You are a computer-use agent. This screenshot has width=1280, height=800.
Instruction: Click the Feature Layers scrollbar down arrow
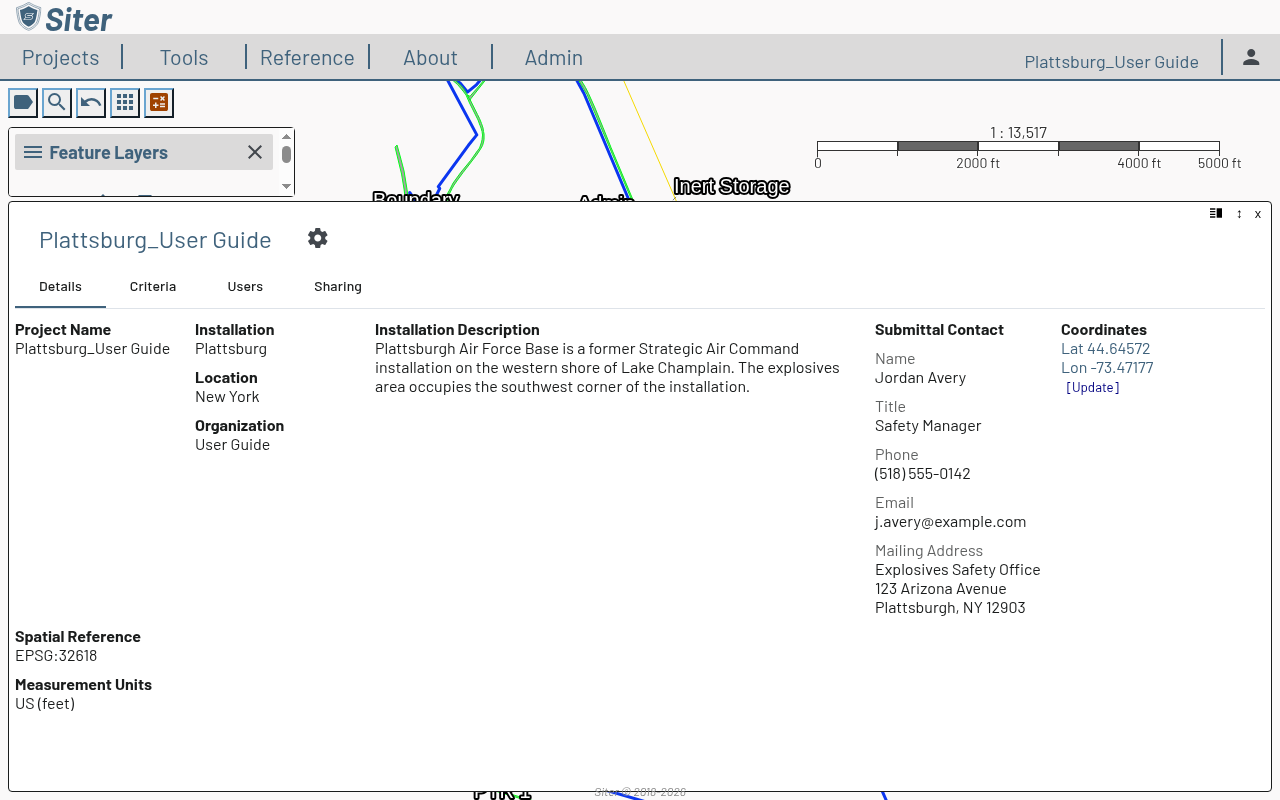click(287, 186)
